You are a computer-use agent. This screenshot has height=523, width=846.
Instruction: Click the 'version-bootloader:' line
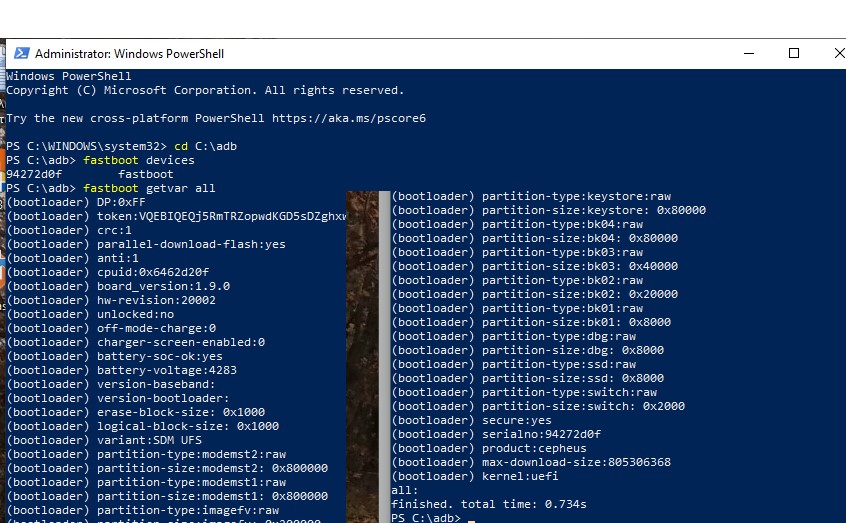pos(118,399)
